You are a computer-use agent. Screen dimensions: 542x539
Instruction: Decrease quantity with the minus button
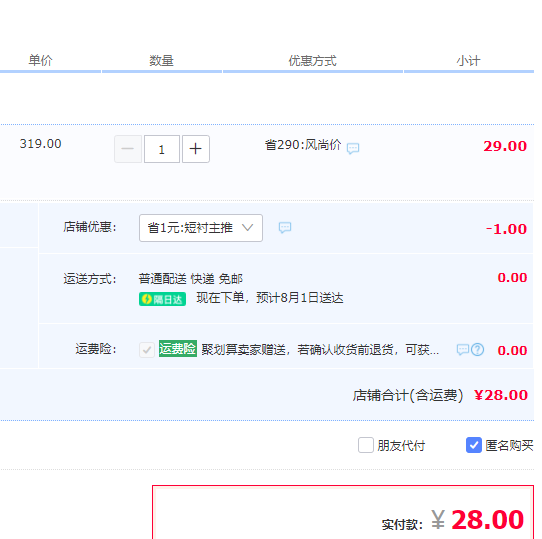tap(128, 149)
